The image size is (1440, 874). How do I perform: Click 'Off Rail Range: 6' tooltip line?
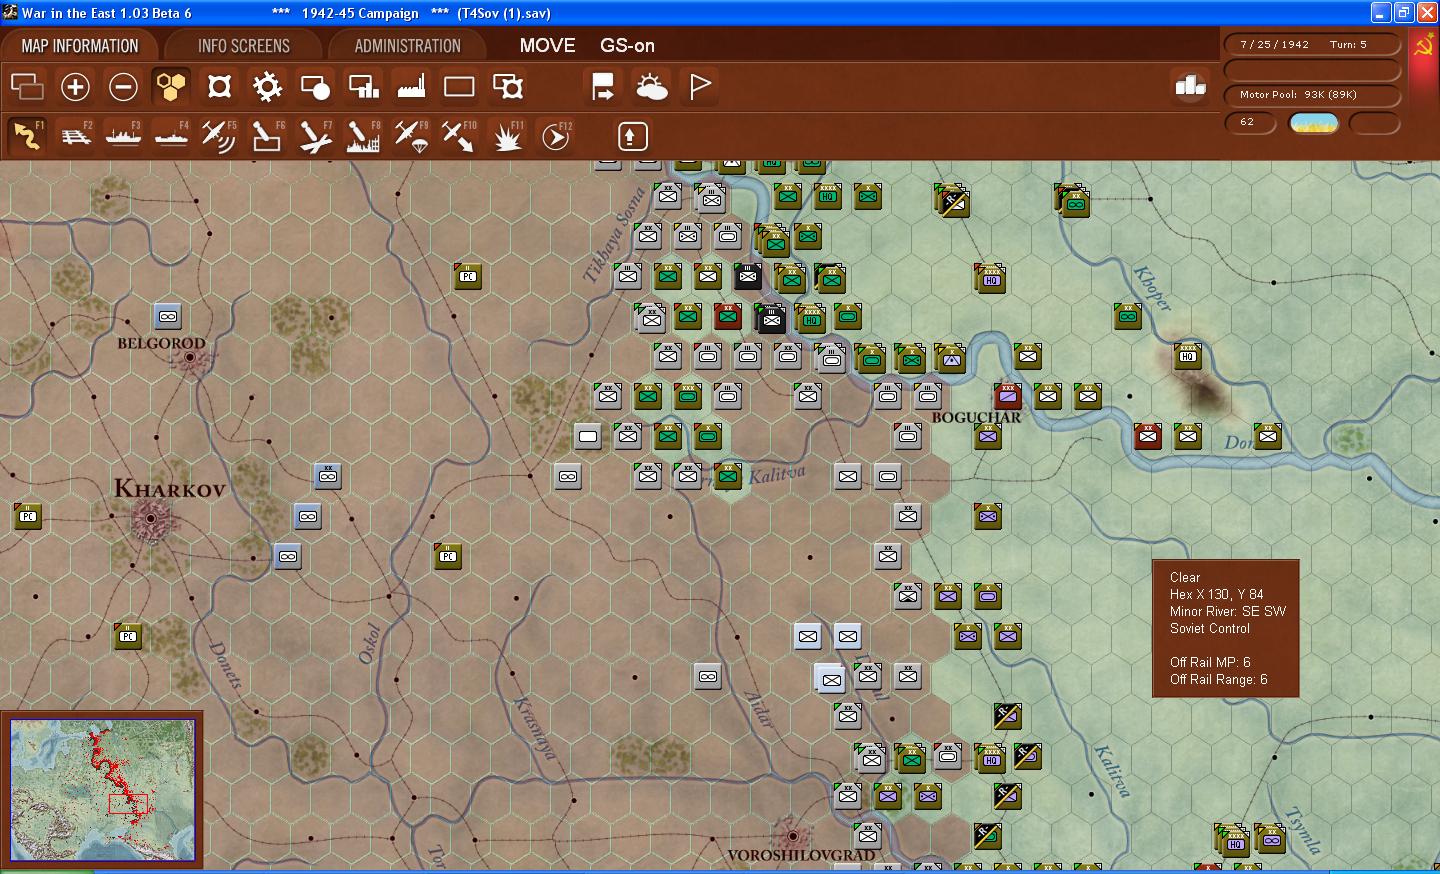pos(1219,679)
